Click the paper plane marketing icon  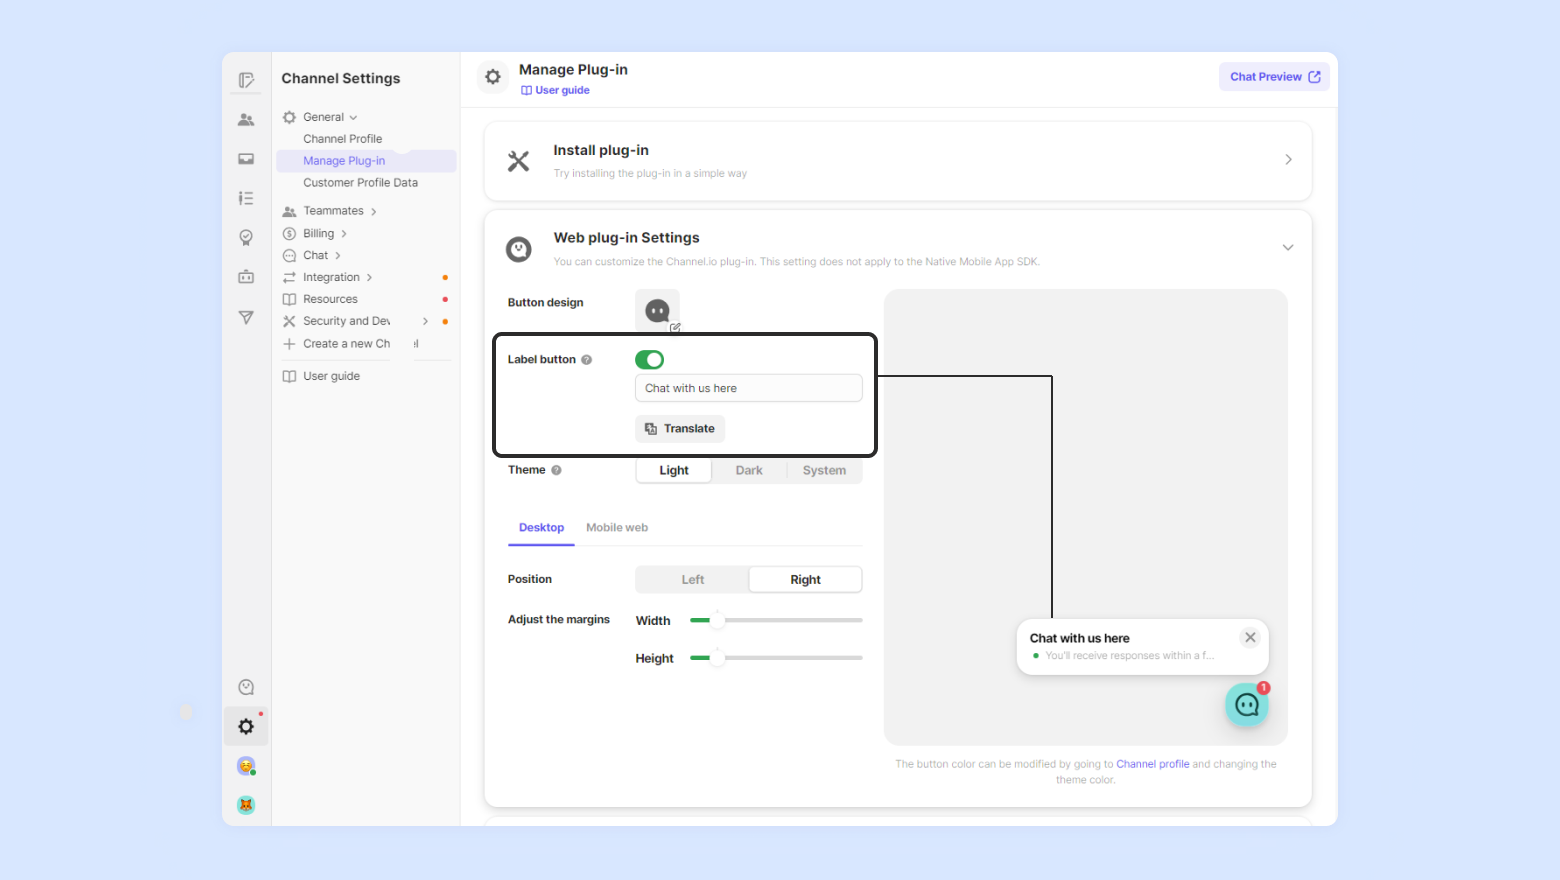[246, 317]
